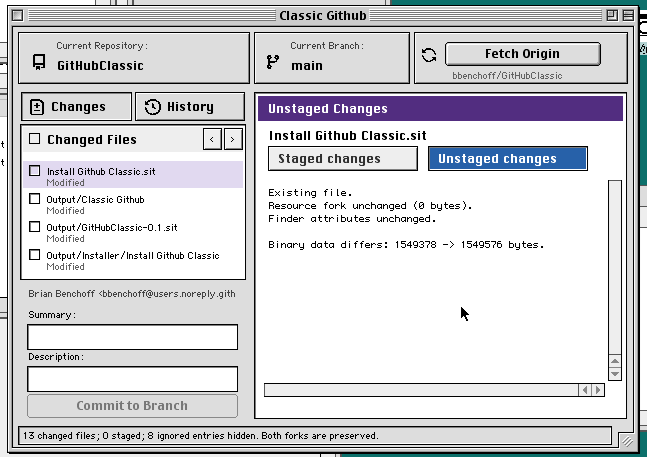This screenshot has width=647, height=457.
Task: Show Unstaged changes view
Action: [x=508, y=159]
